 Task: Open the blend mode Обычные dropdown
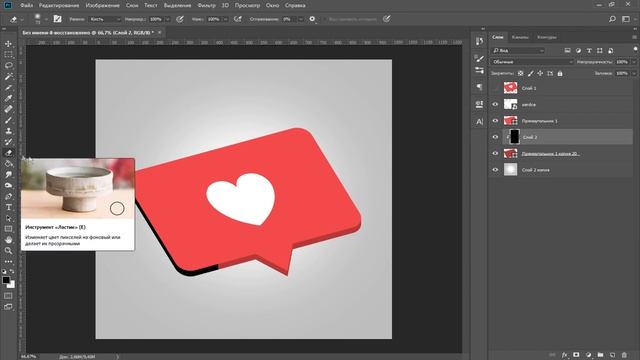[532, 62]
